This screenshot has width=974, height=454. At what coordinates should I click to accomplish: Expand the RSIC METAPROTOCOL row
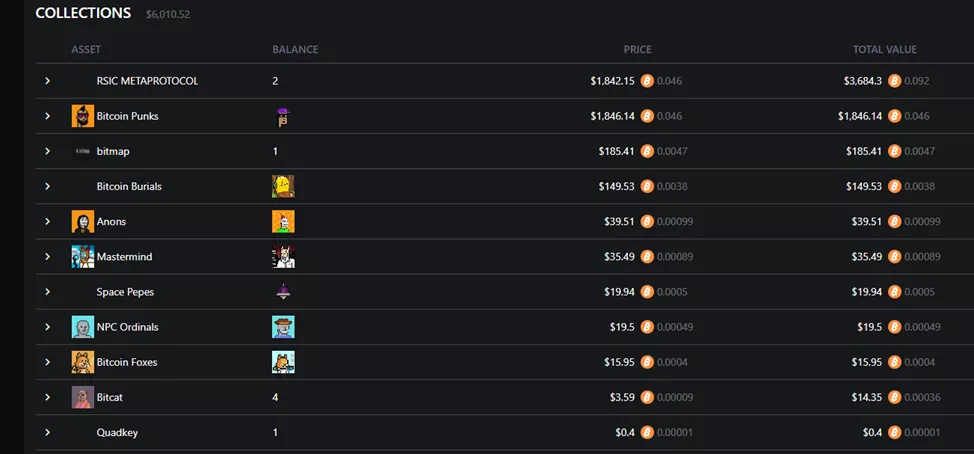(x=47, y=81)
